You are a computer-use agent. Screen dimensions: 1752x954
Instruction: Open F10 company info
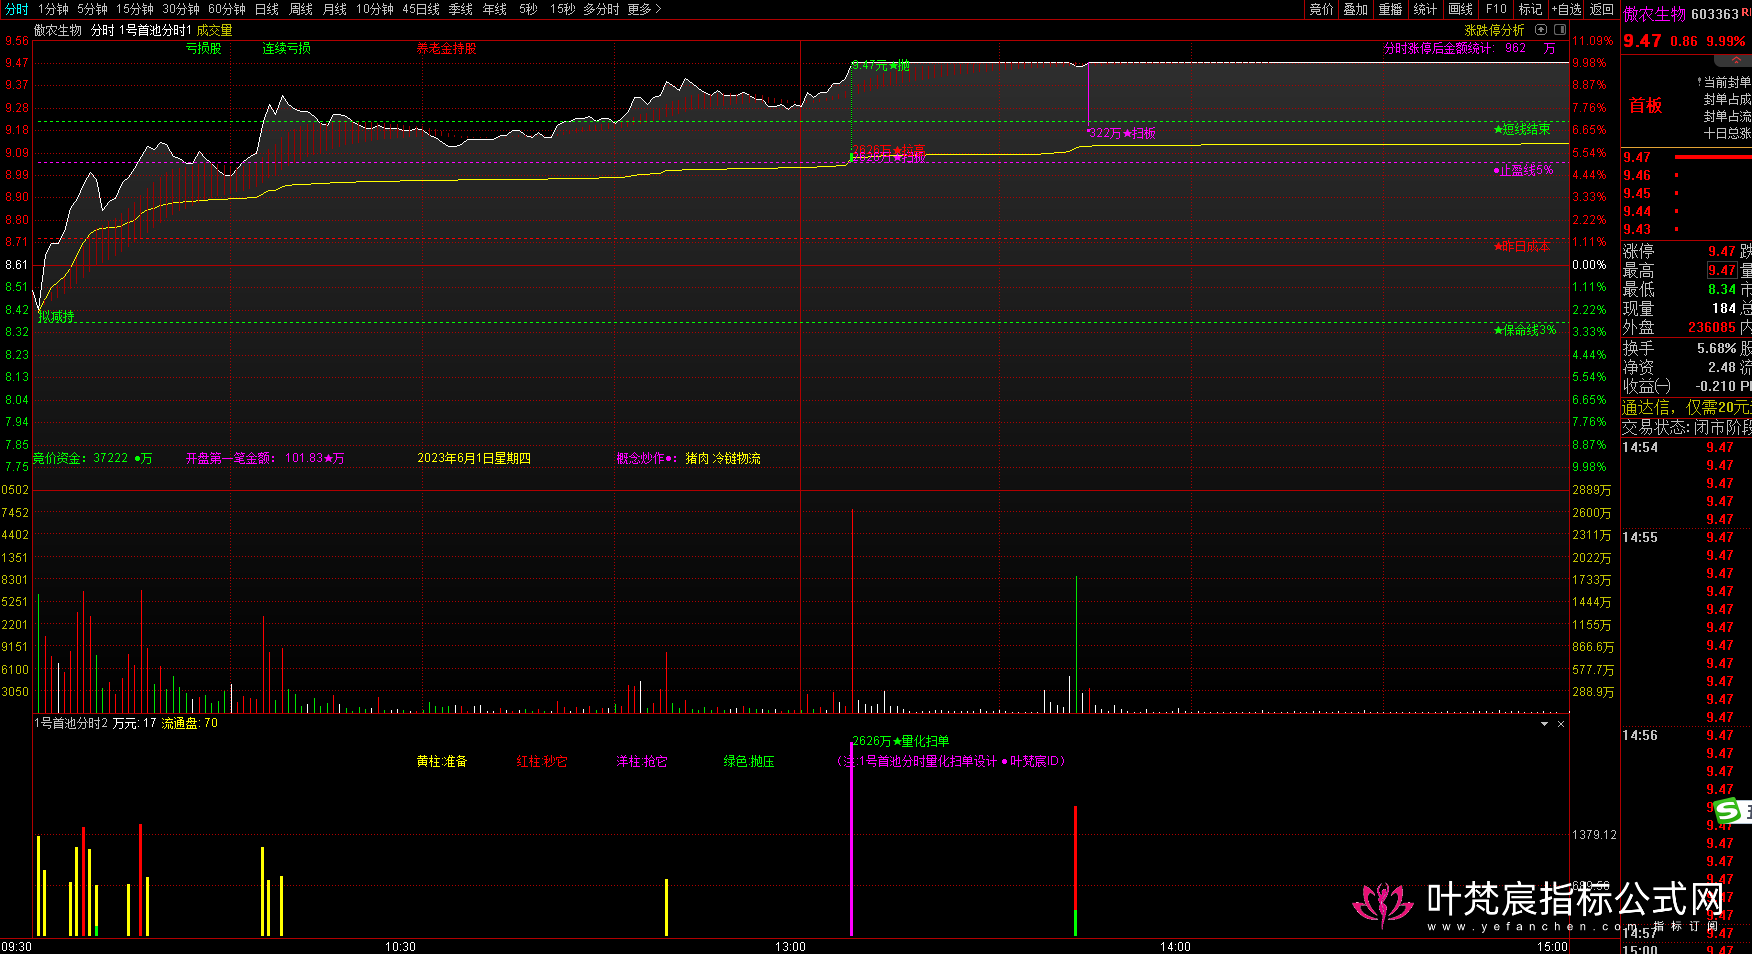[x=1496, y=9]
